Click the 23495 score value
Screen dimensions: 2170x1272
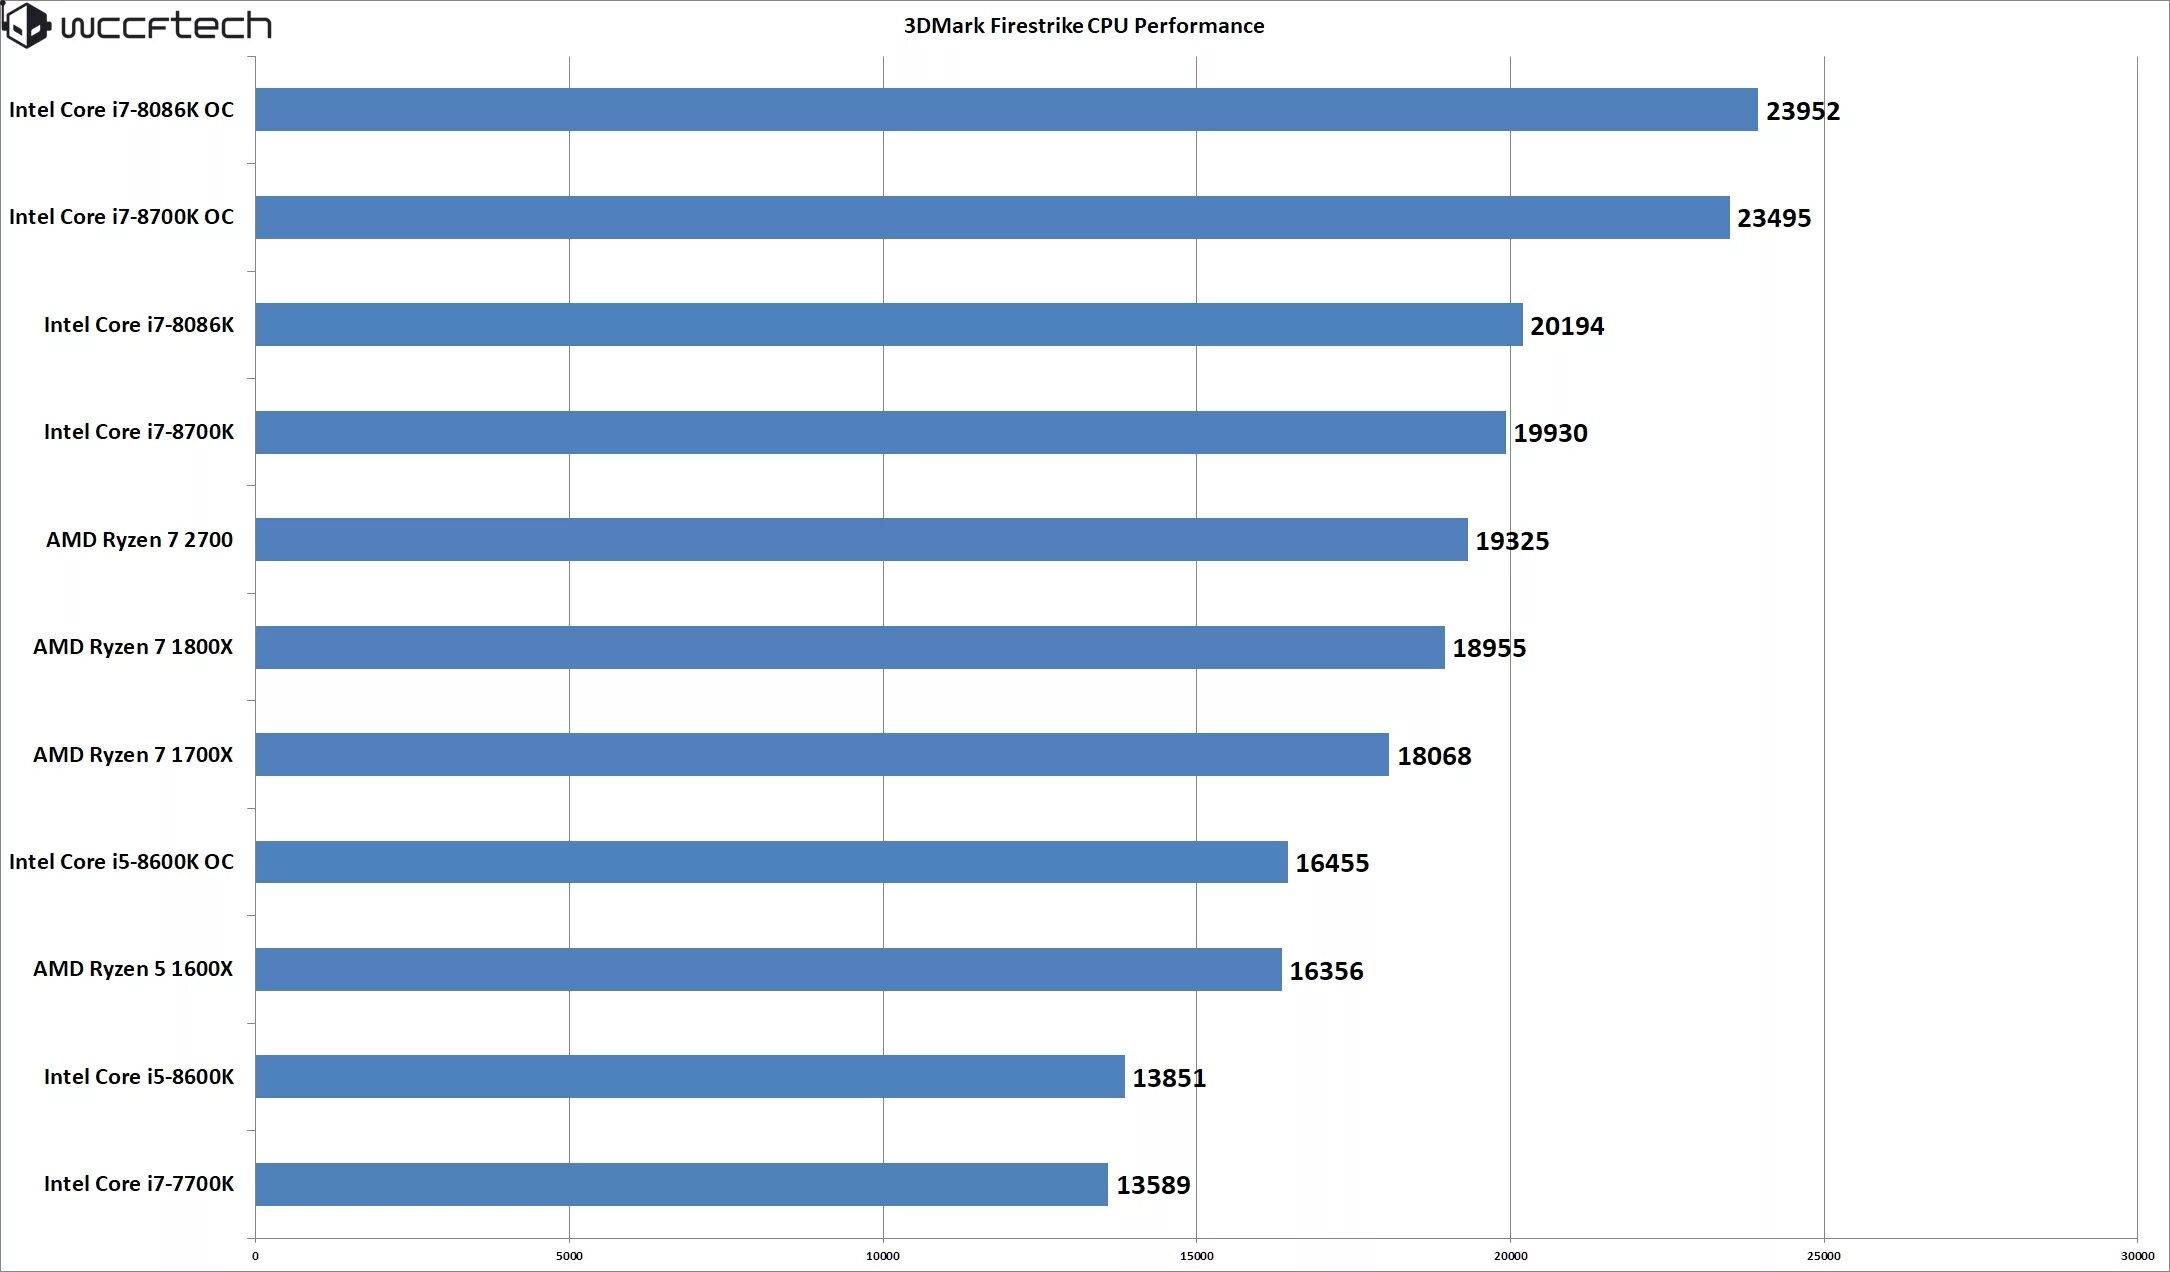coord(1774,218)
